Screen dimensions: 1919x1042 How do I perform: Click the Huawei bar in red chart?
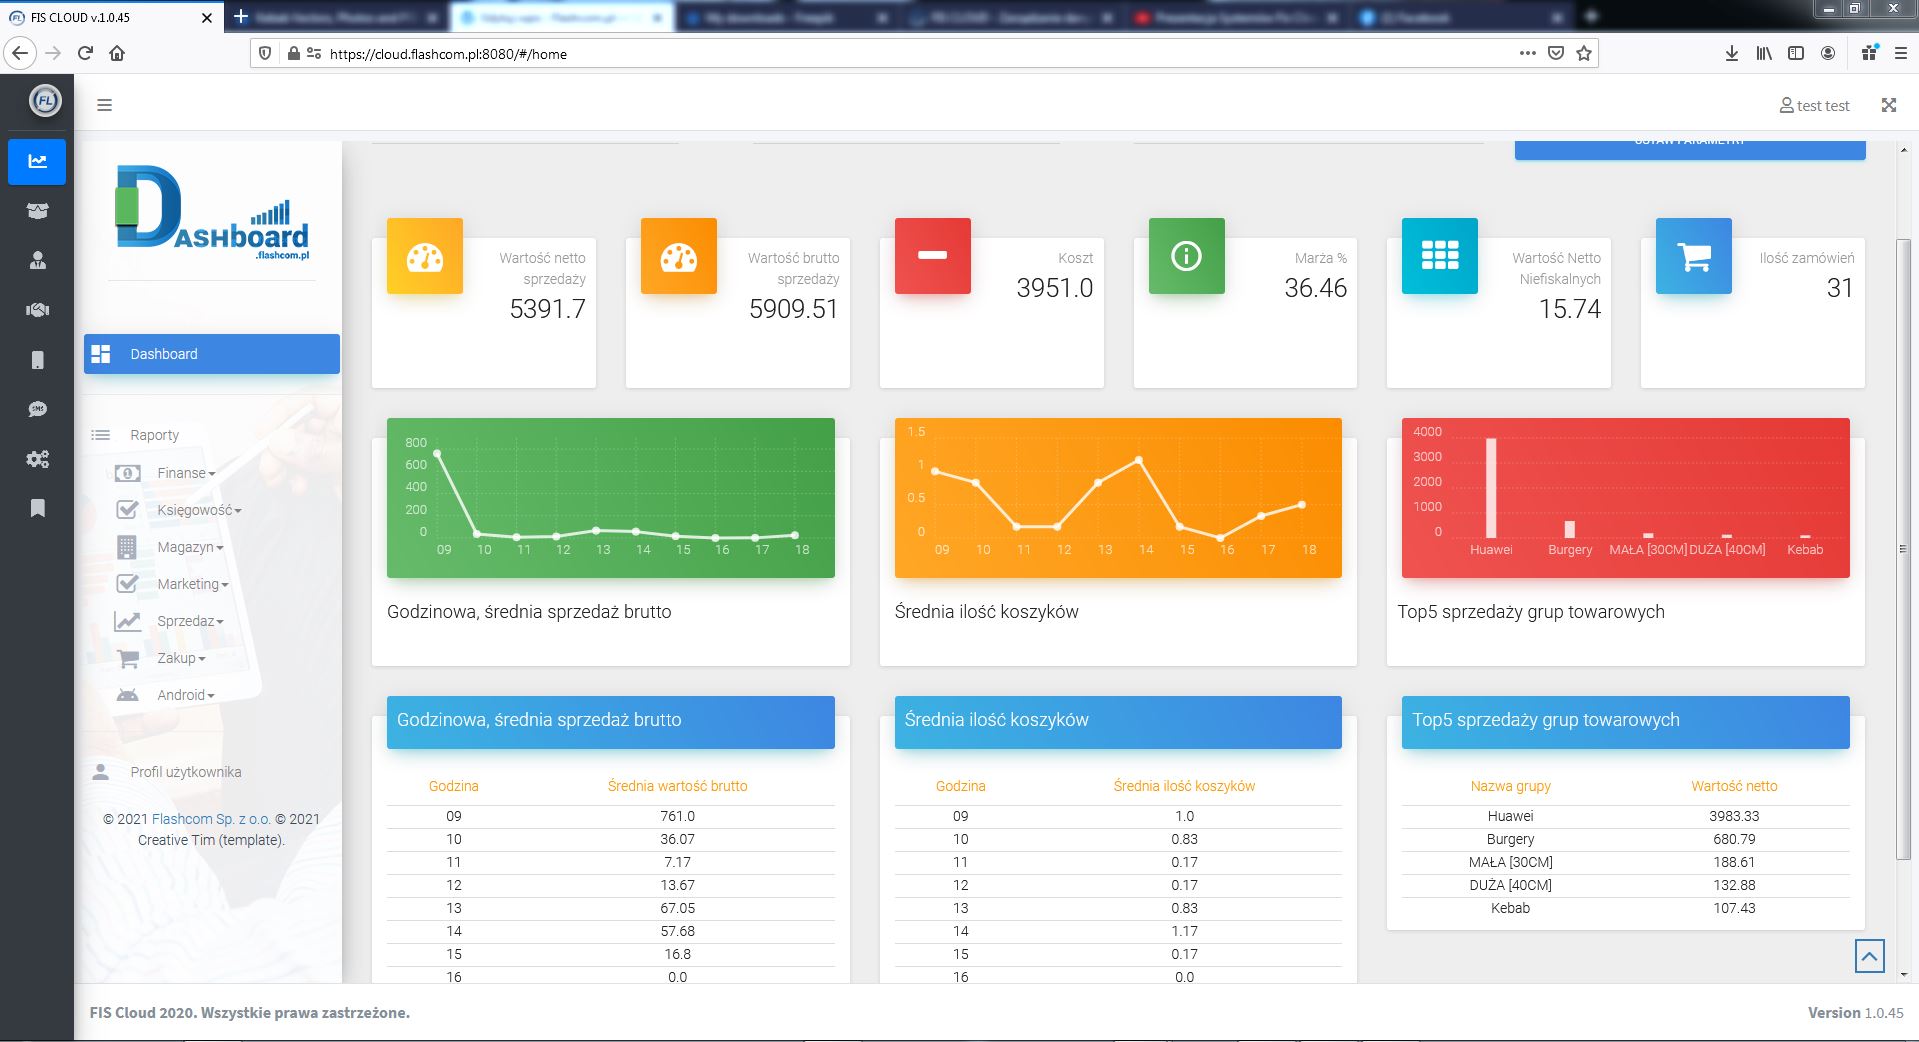[1491, 488]
